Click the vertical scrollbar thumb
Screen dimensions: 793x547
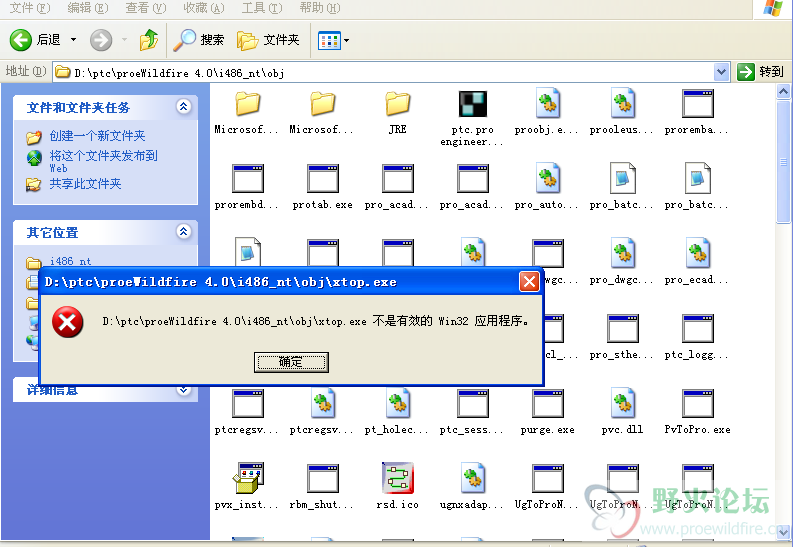coord(783,161)
